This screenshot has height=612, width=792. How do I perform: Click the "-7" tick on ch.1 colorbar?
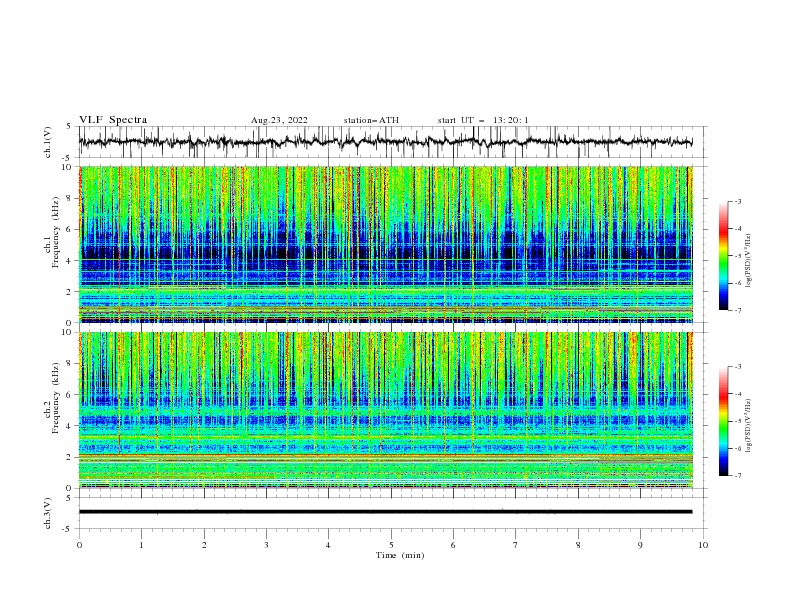737,310
